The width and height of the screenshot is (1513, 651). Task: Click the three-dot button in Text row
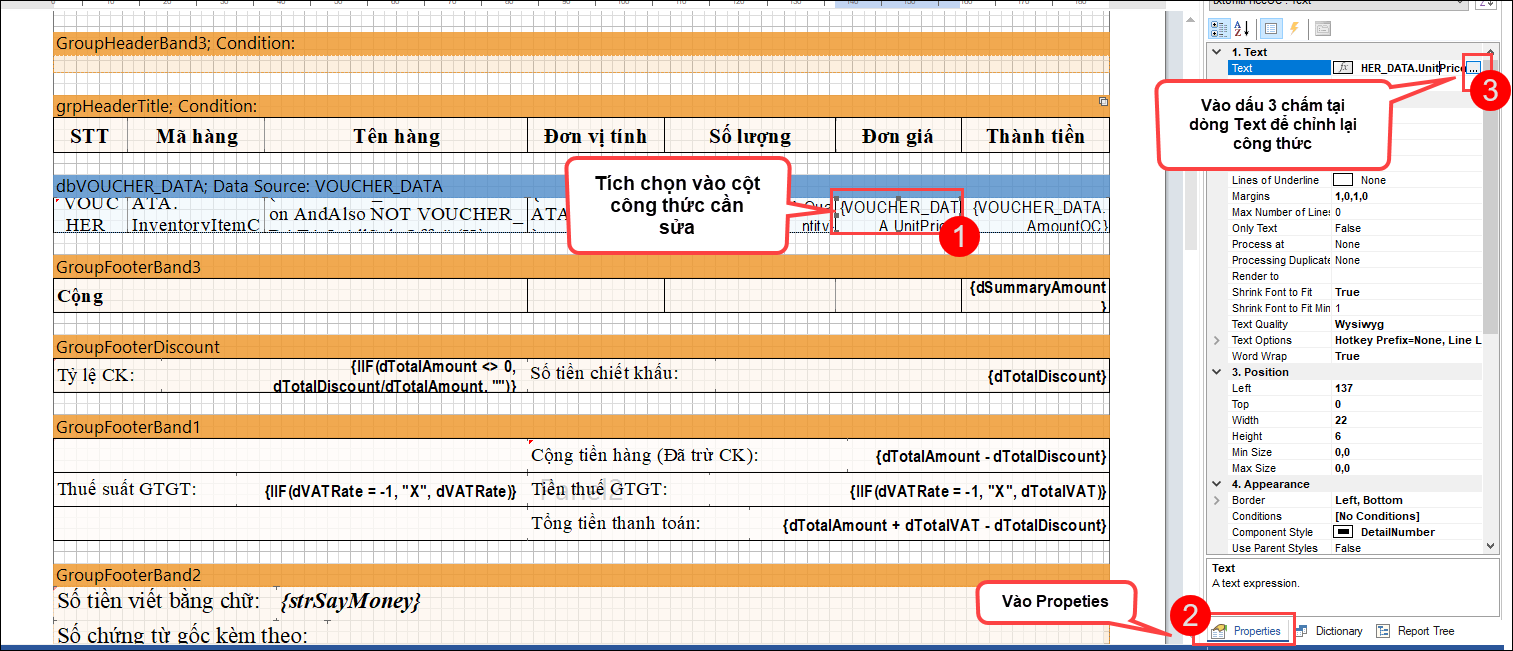[x=1472, y=68]
